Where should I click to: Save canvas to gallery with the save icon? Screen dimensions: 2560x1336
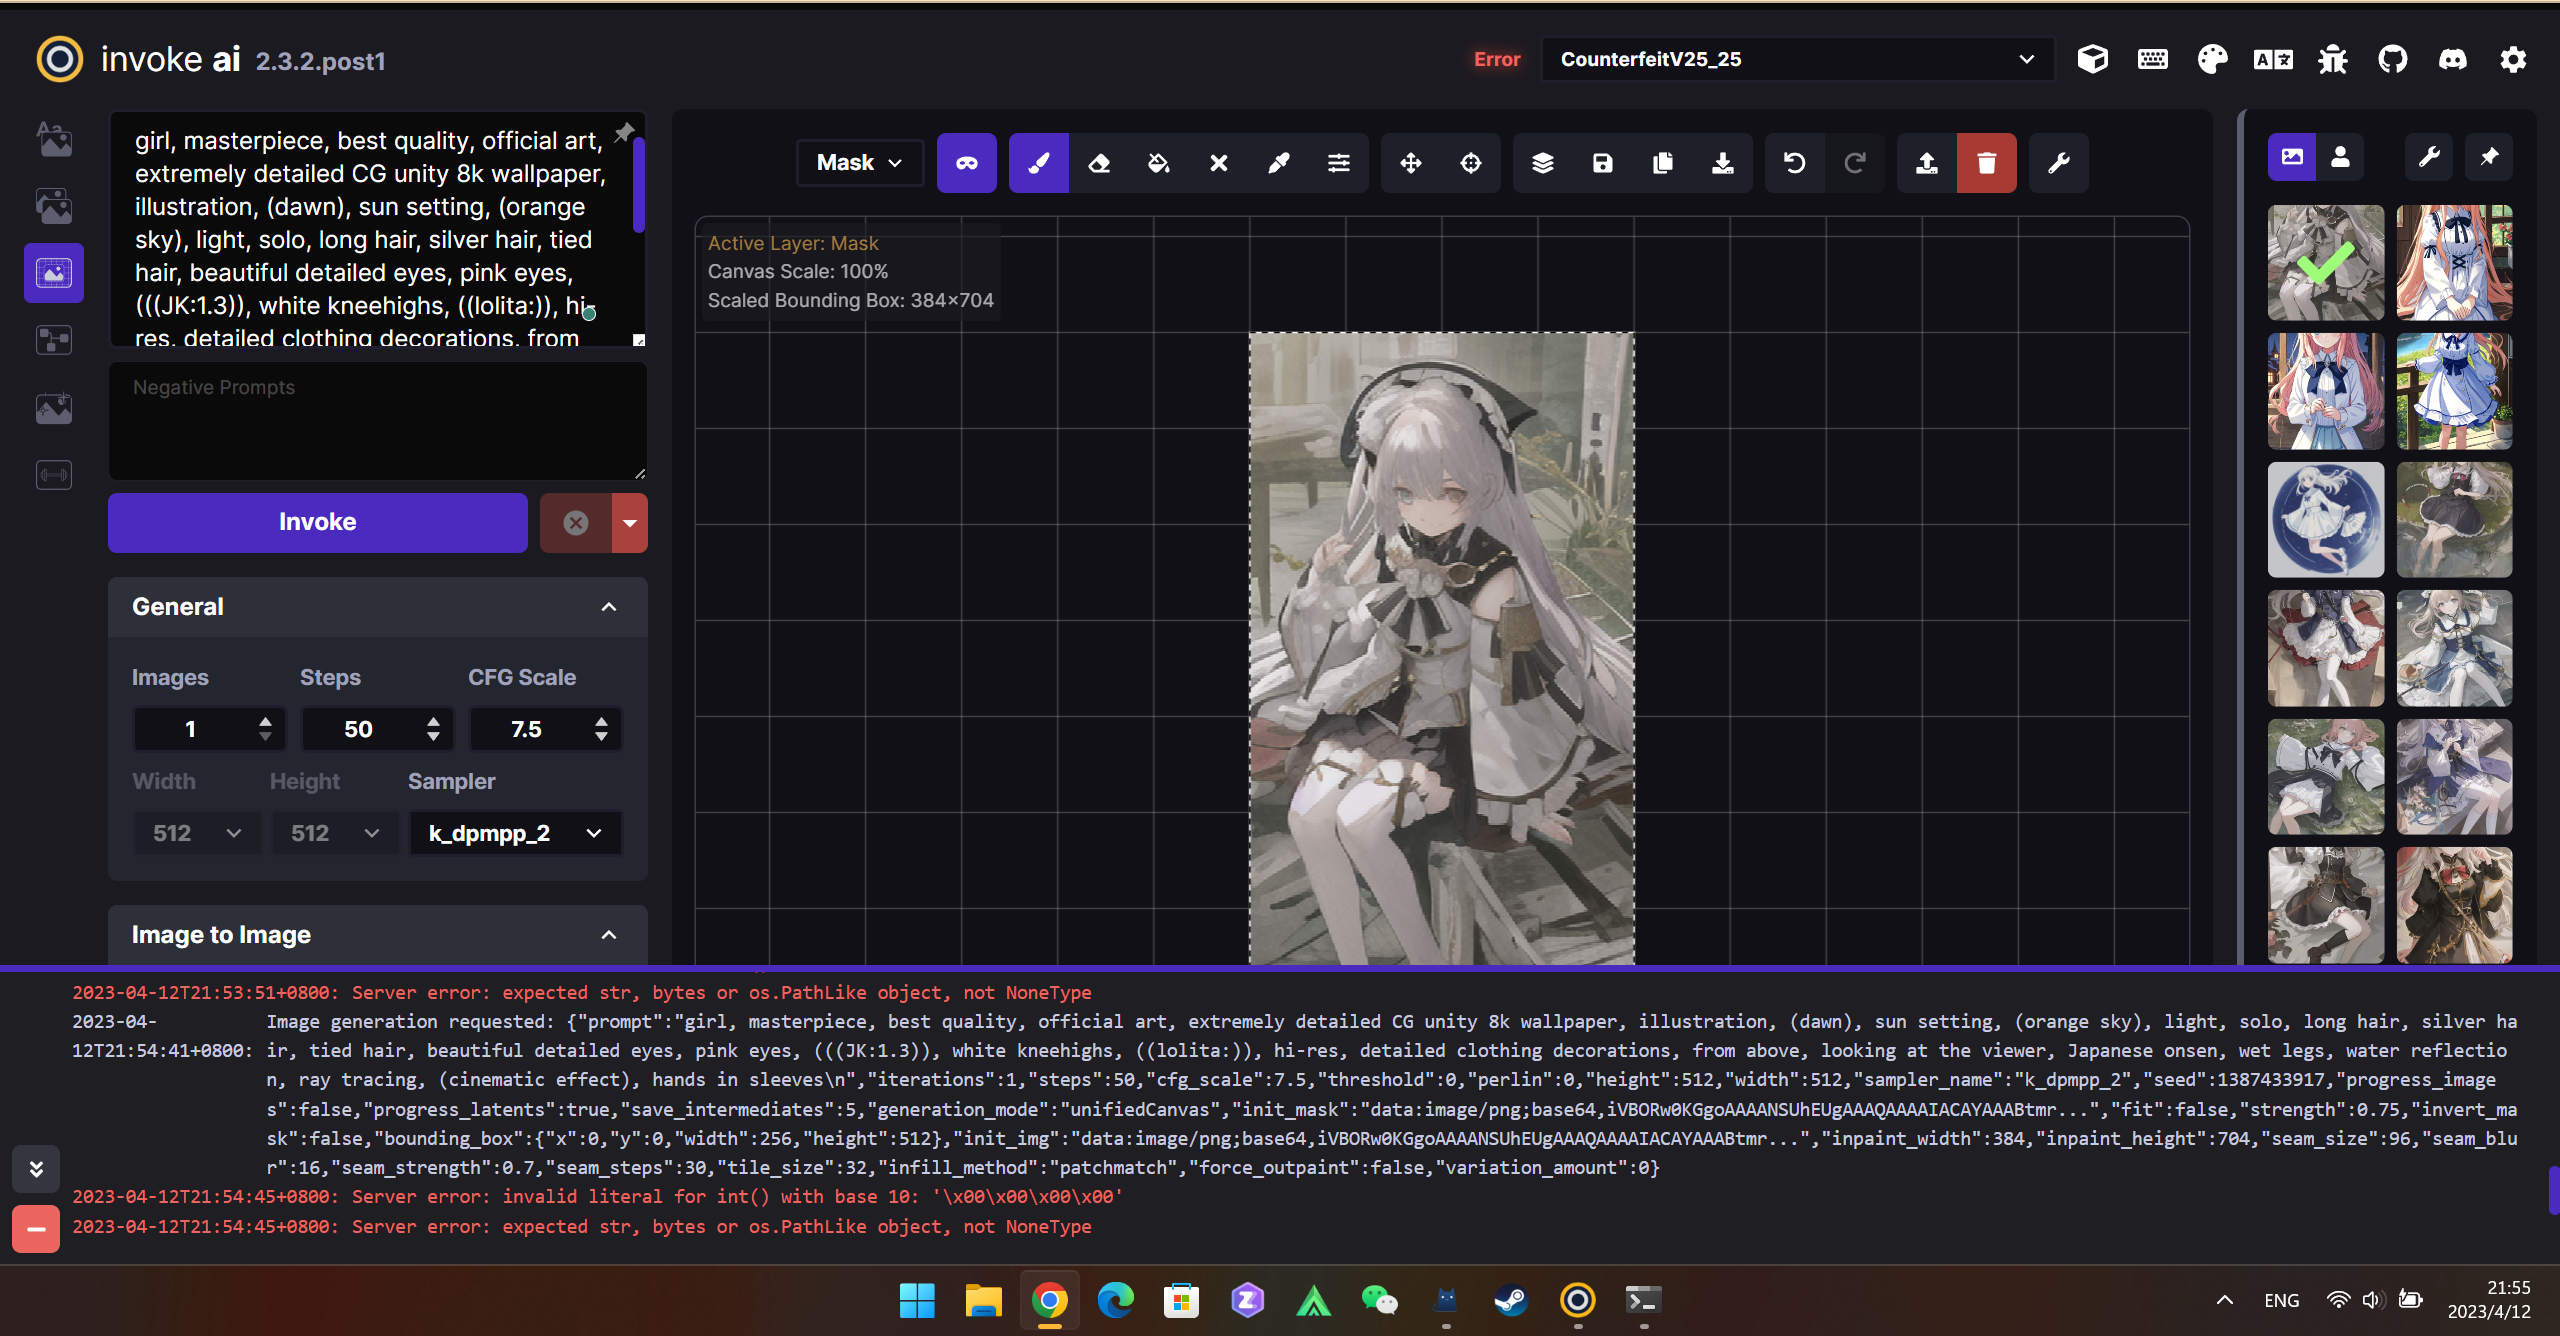pos(1602,162)
